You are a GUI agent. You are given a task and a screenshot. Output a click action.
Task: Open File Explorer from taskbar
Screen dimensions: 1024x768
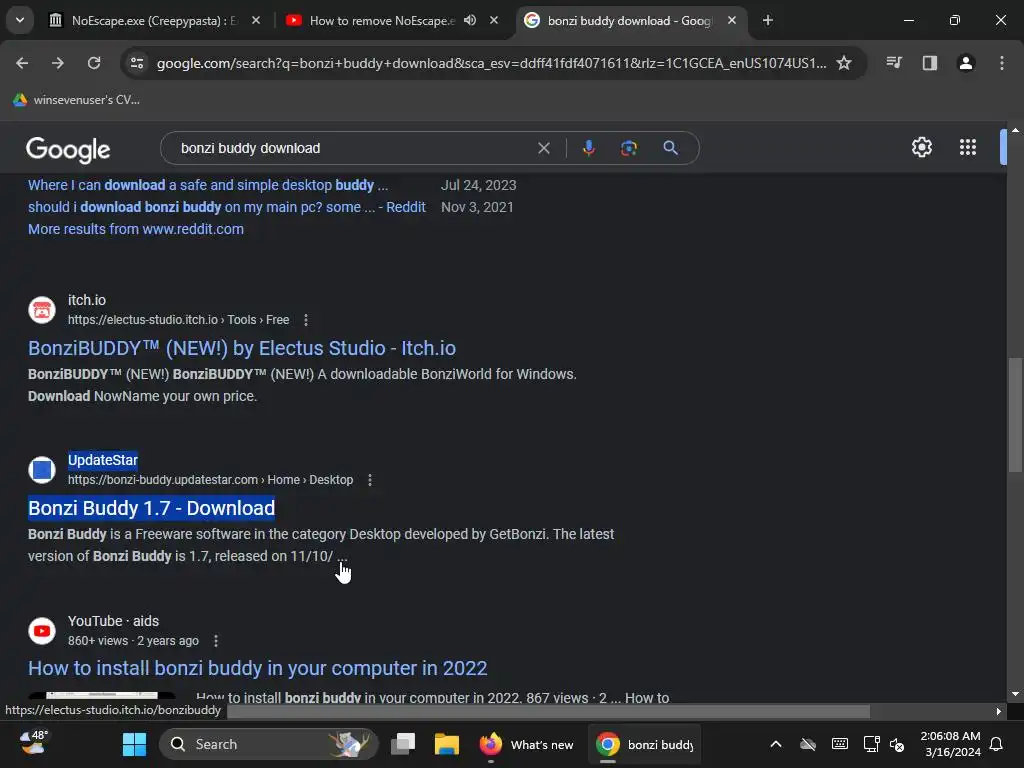pyautogui.click(x=447, y=744)
